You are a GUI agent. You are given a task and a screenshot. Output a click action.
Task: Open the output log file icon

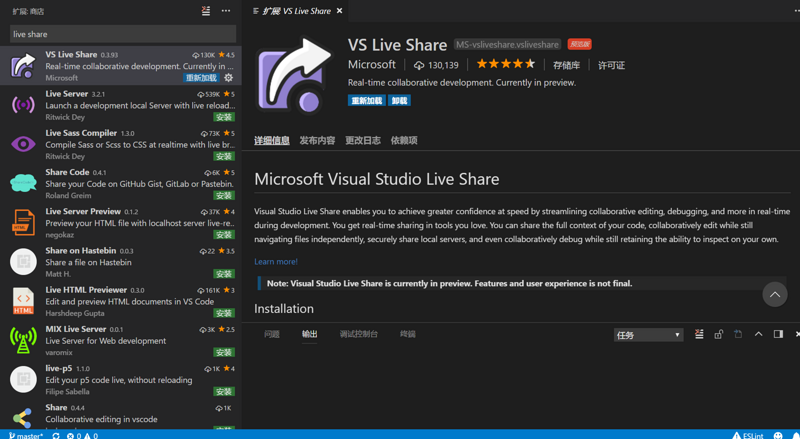coord(738,334)
